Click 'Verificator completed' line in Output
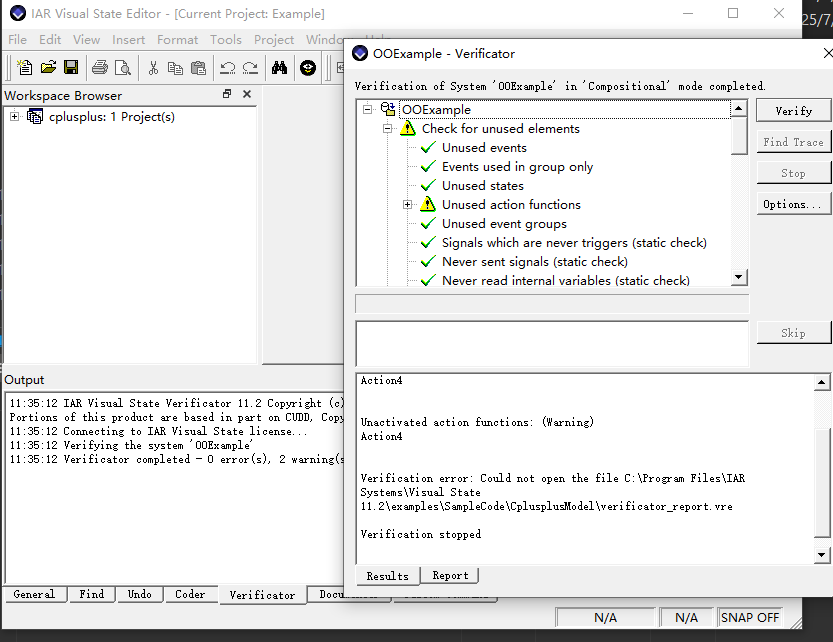This screenshot has width=833, height=642. tap(177, 459)
